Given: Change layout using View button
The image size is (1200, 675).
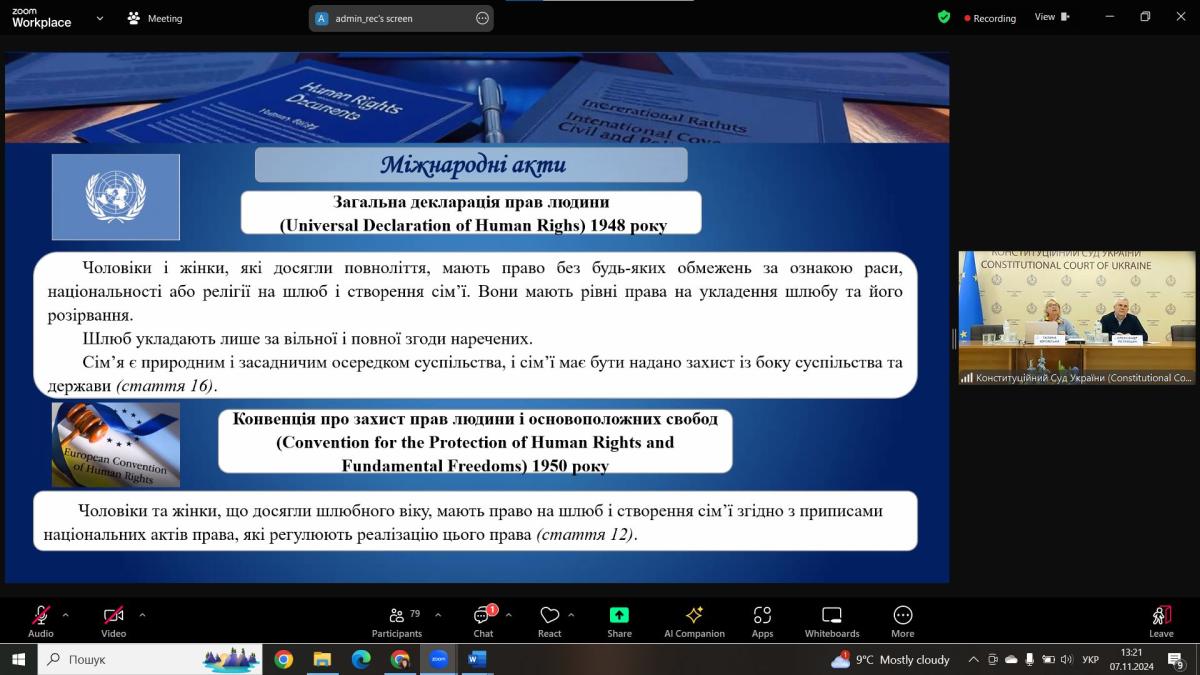Looking at the screenshot, I should (1052, 17).
